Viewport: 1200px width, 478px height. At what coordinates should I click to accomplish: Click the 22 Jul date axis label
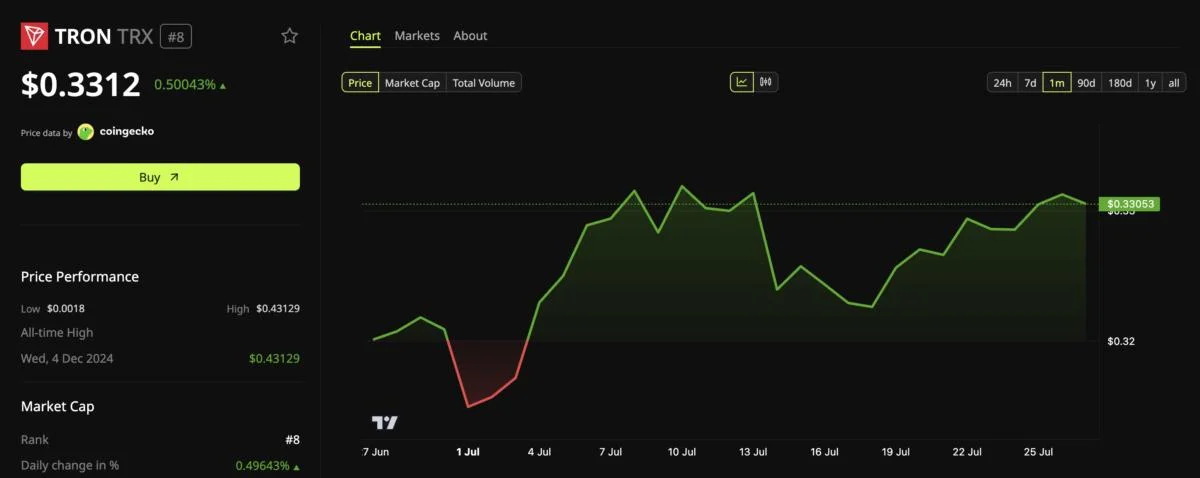[967, 452]
